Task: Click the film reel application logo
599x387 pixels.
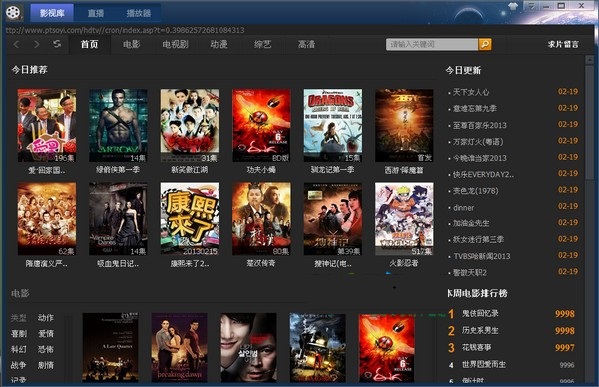Action: click(13, 12)
